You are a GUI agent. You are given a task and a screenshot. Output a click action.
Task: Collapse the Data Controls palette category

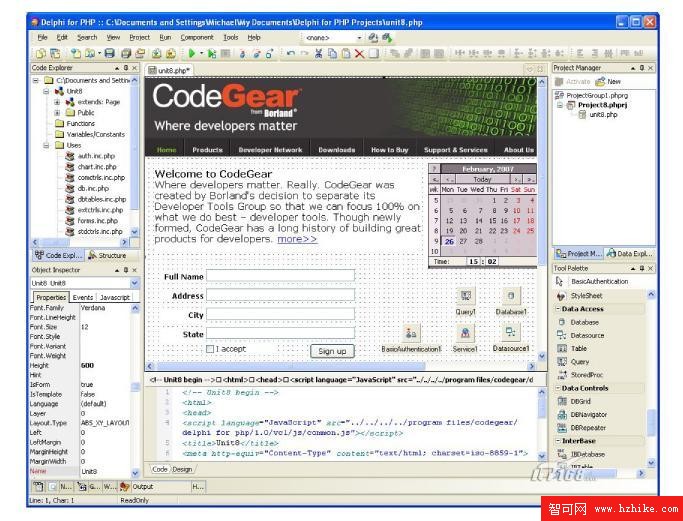click(x=558, y=388)
